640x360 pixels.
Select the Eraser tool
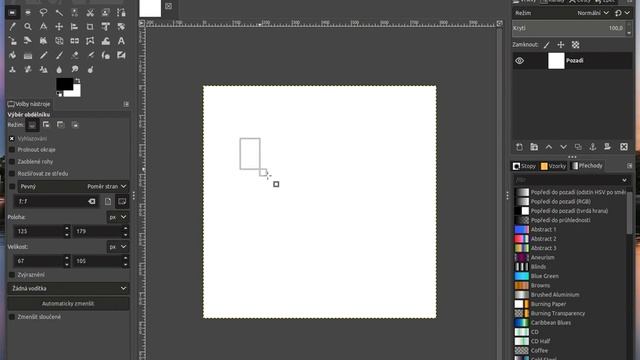(x=75, y=55)
